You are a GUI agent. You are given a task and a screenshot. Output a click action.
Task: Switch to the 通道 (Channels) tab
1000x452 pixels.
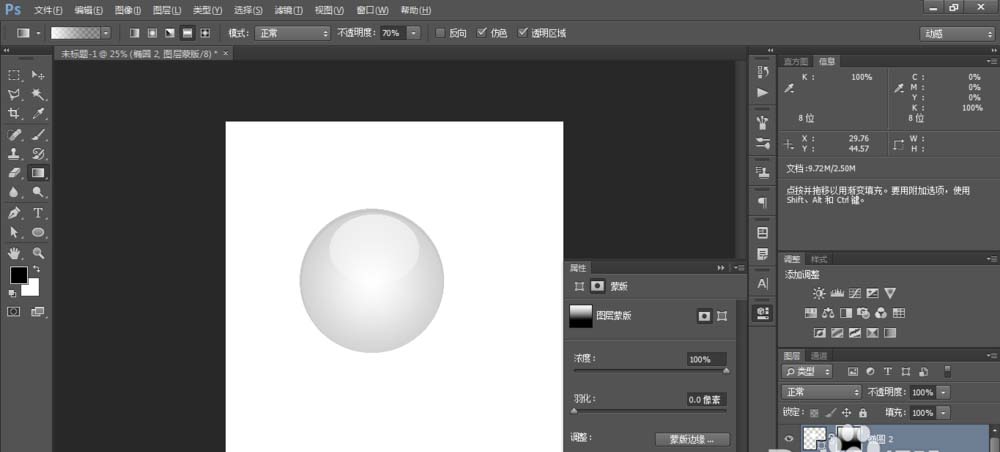pos(819,355)
